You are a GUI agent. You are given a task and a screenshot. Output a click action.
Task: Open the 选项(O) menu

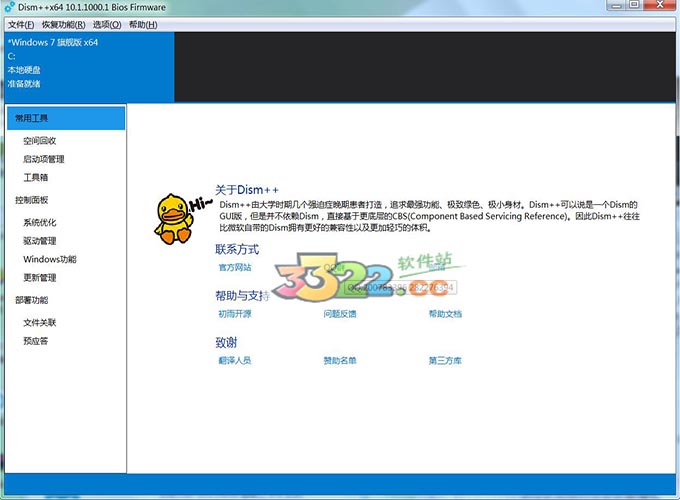tap(107, 25)
